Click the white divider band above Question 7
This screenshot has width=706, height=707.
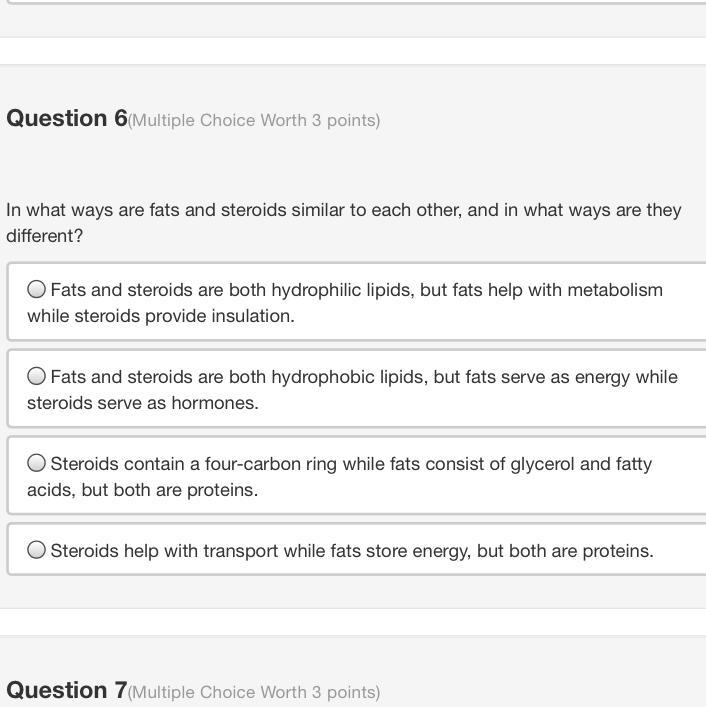pyautogui.click(x=353, y=622)
